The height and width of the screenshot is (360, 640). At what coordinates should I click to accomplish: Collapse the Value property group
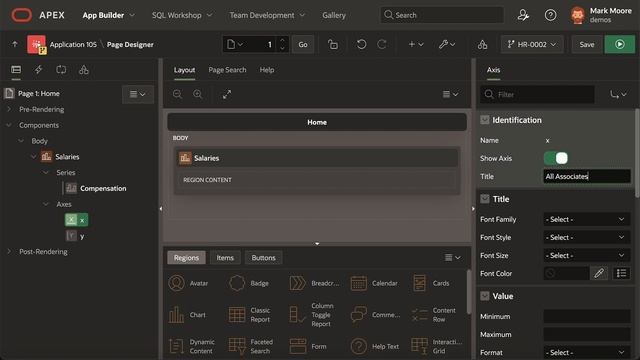484,296
